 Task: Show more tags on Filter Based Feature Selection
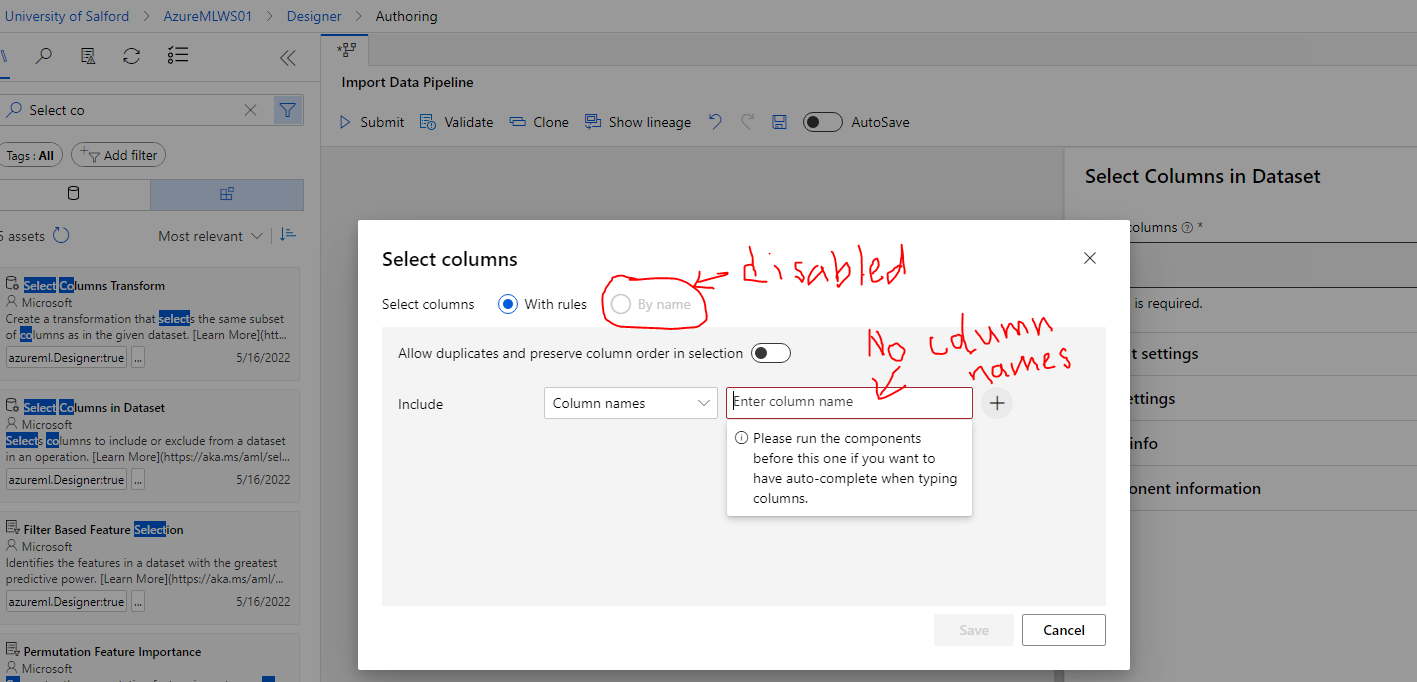[138, 602]
